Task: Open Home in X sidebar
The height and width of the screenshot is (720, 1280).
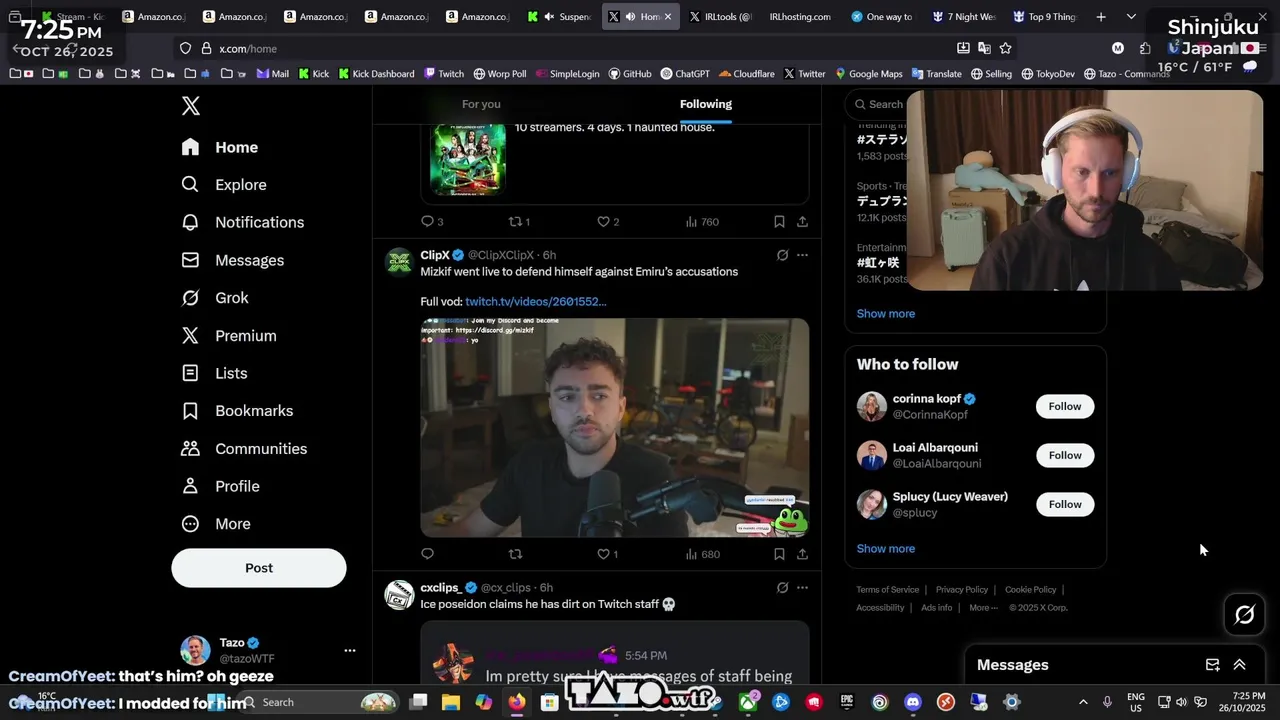Action: point(220,147)
